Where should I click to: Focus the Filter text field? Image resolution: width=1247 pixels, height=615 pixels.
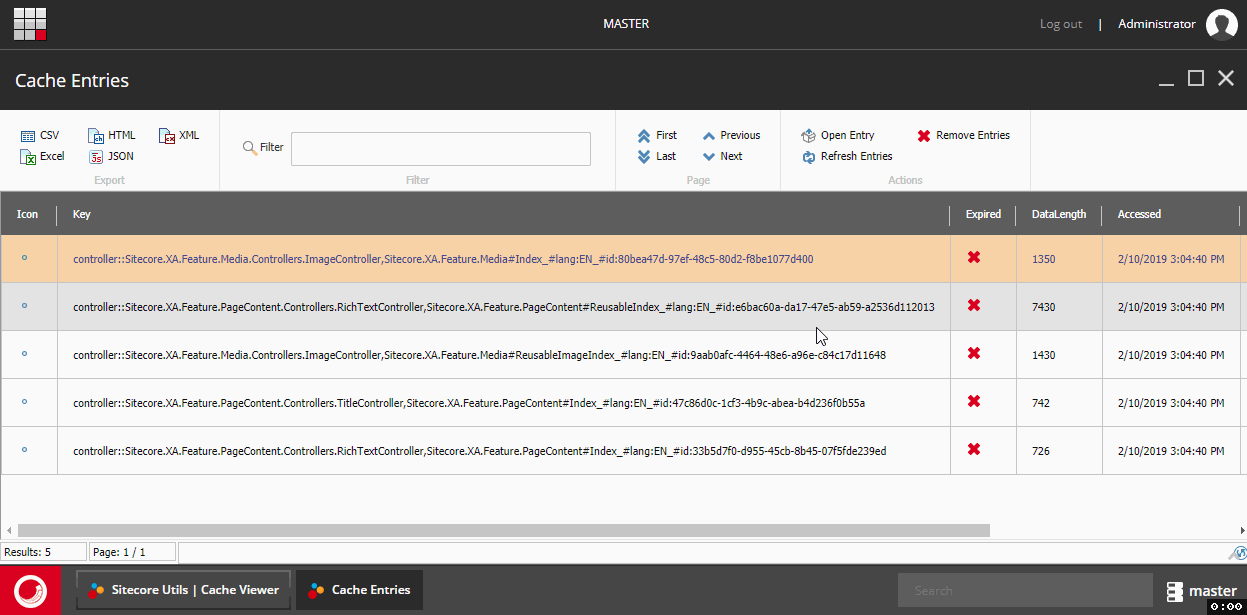tap(441, 149)
